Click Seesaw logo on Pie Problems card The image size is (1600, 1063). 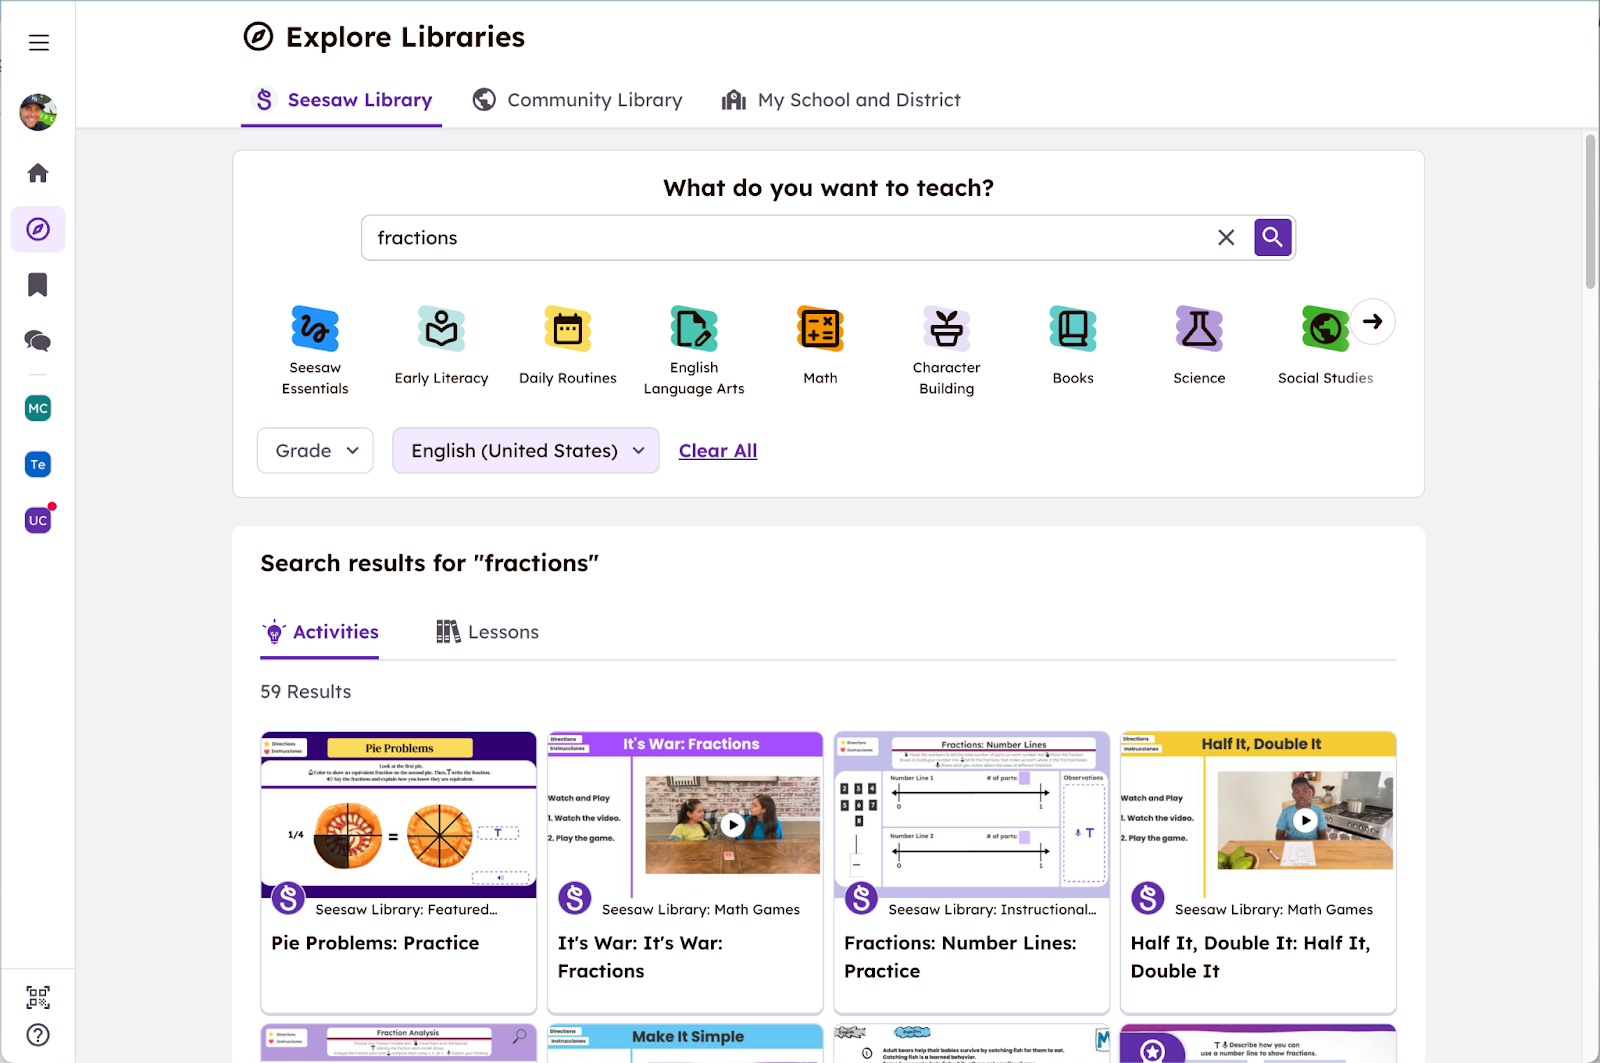[288, 898]
